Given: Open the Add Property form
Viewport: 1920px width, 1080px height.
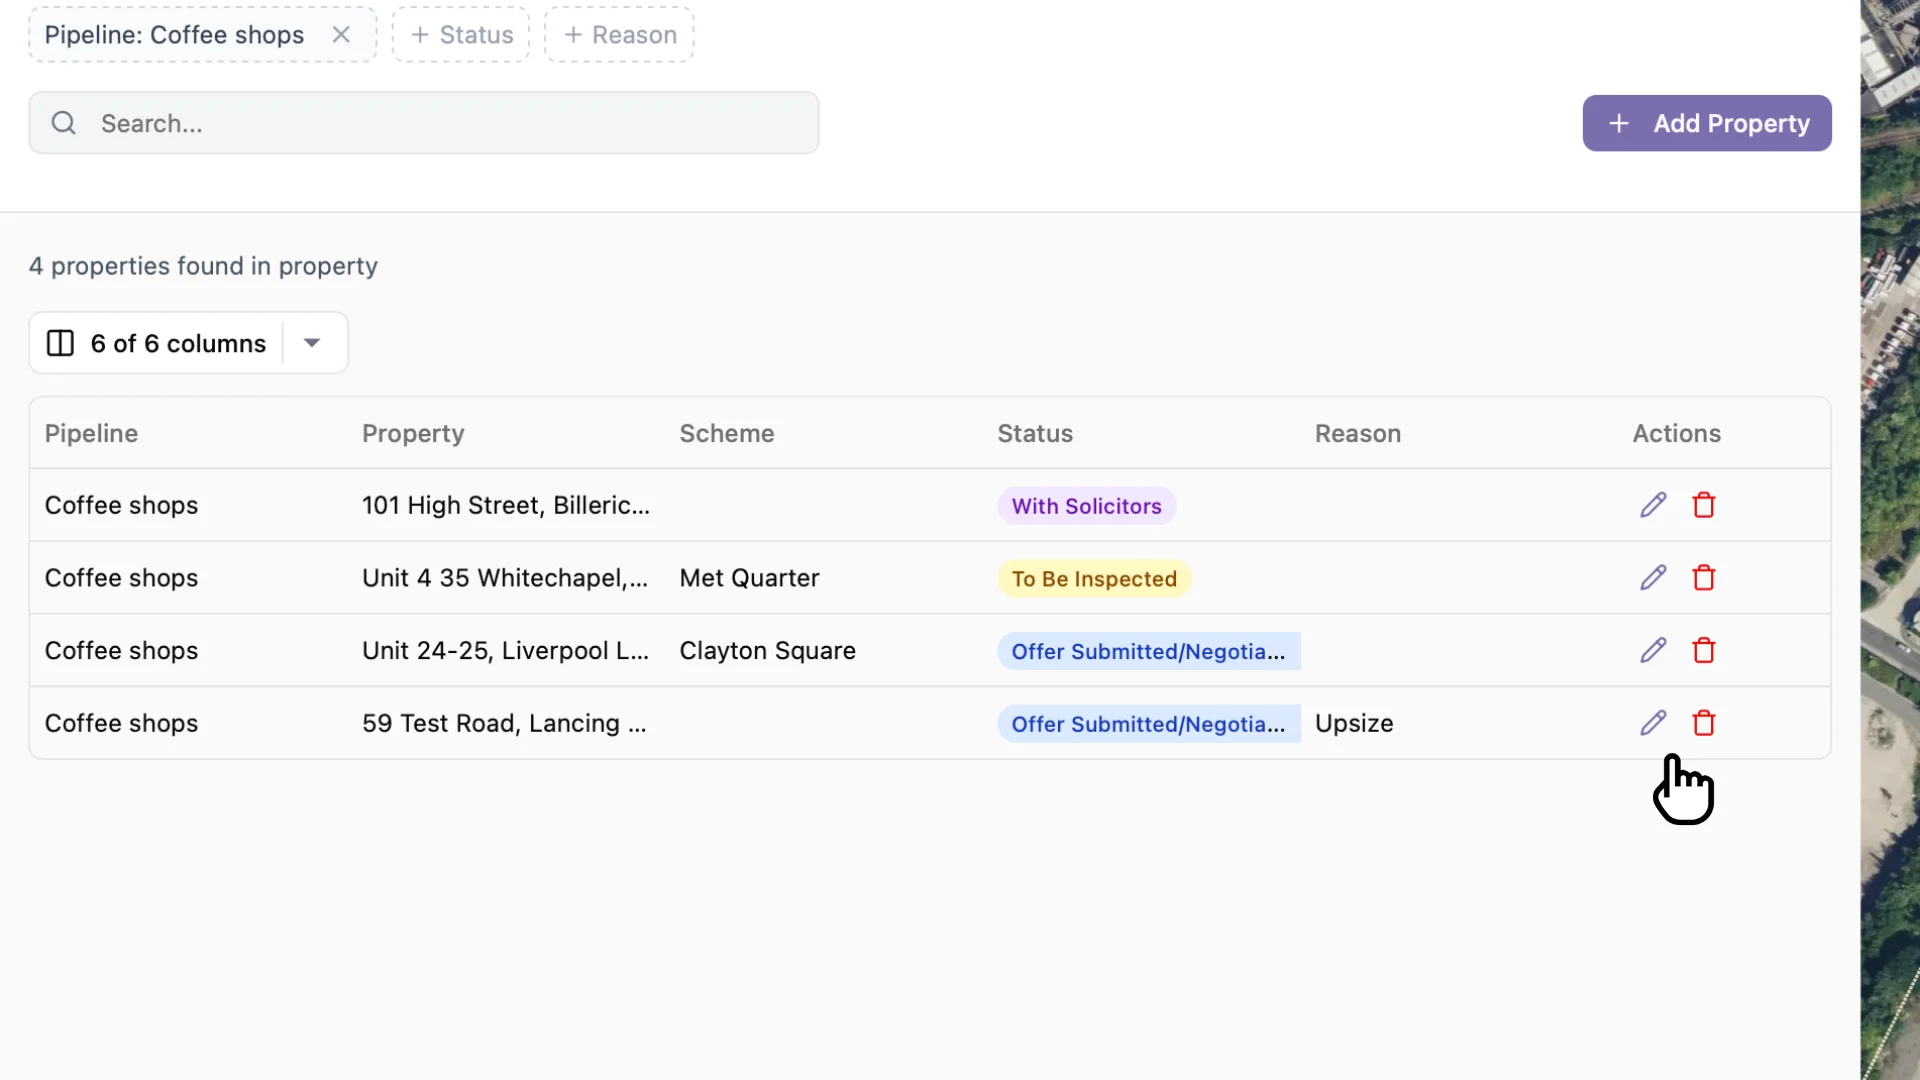Looking at the screenshot, I should [x=1706, y=123].
